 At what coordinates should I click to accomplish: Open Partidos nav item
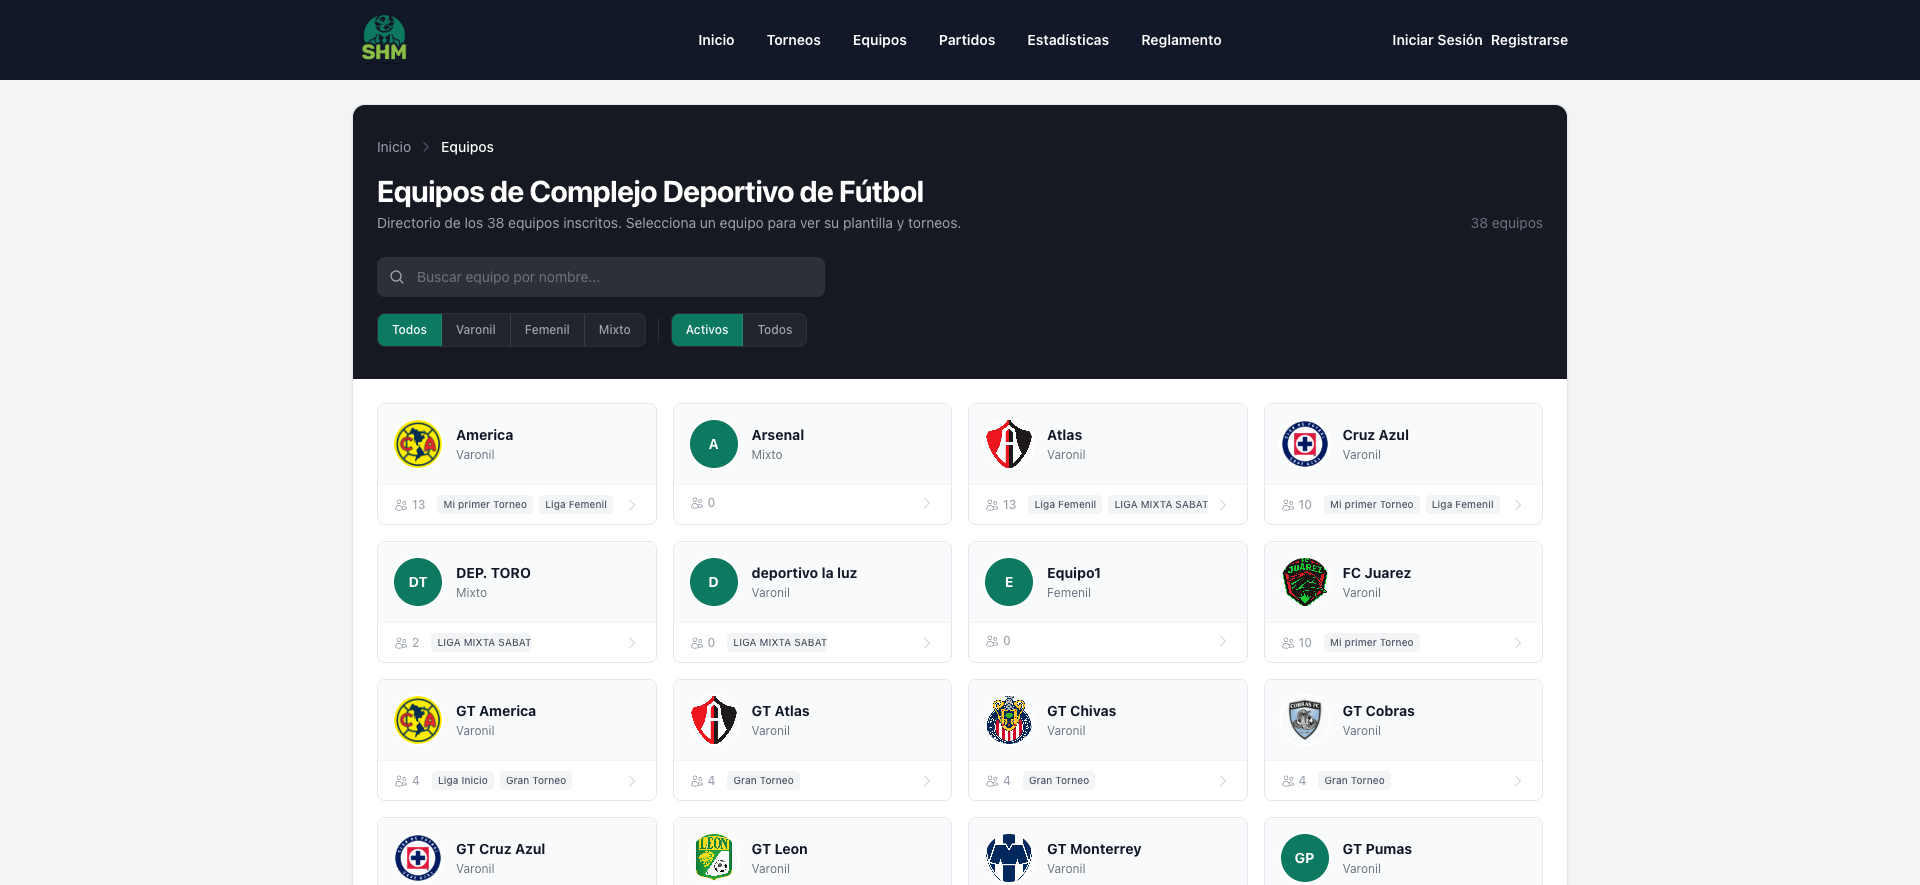pos(967,40)
